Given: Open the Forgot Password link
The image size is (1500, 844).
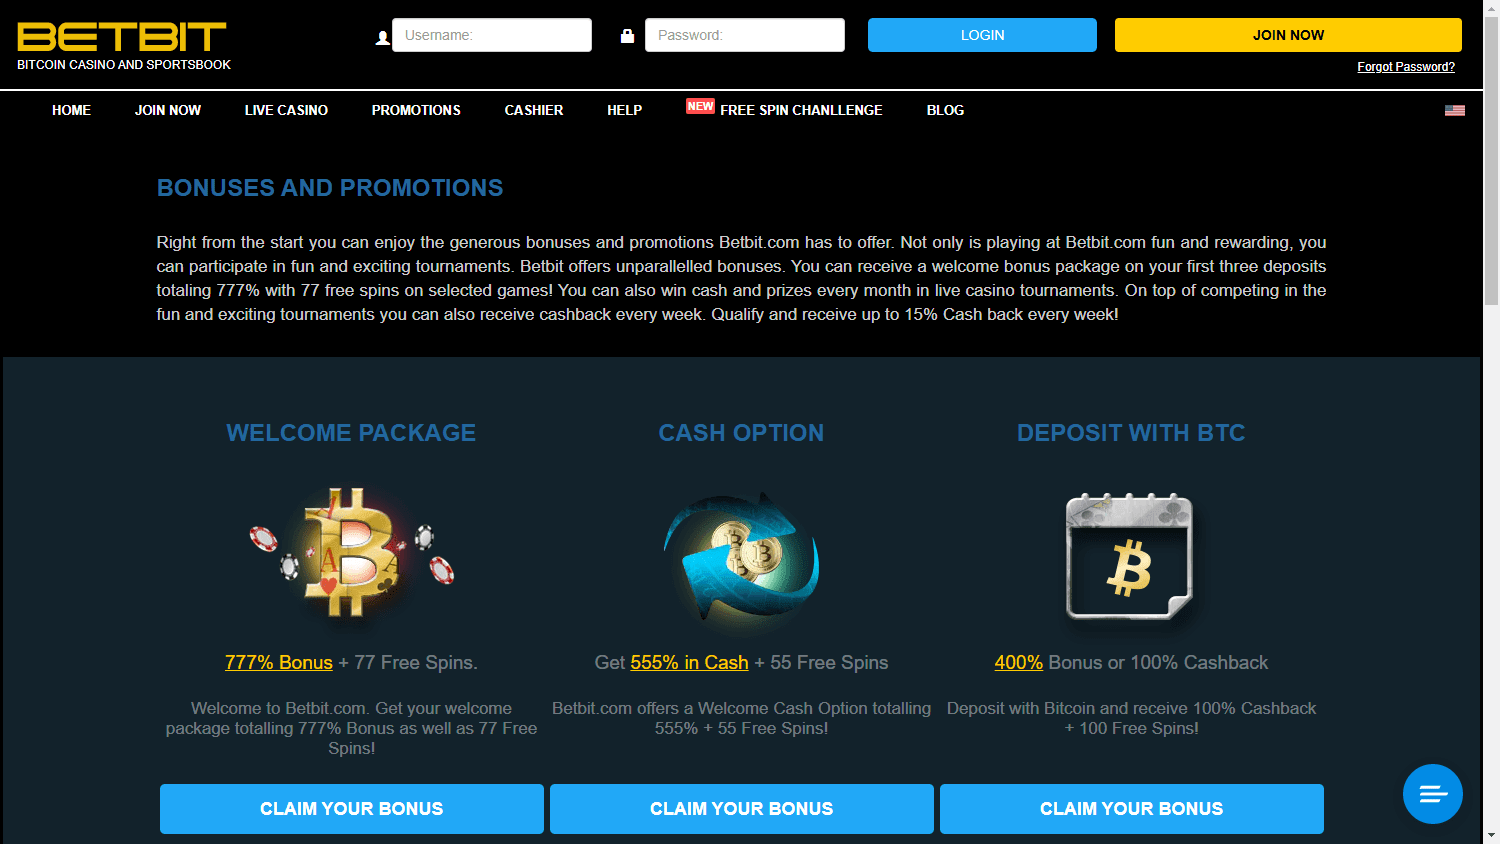Looking at the screenshot, I should 1406,67.
